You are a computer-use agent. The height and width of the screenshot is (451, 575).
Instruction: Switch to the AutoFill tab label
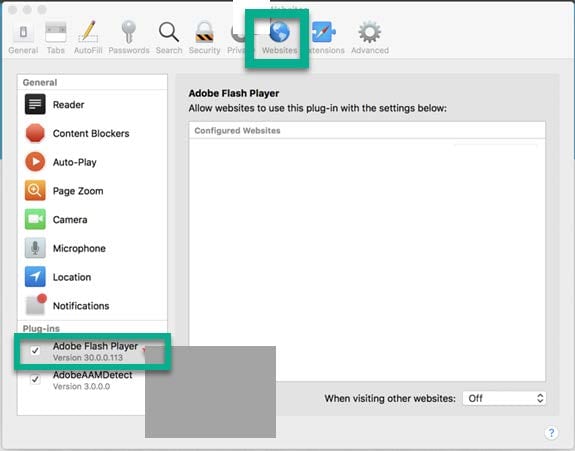click(x=88, y=50)
